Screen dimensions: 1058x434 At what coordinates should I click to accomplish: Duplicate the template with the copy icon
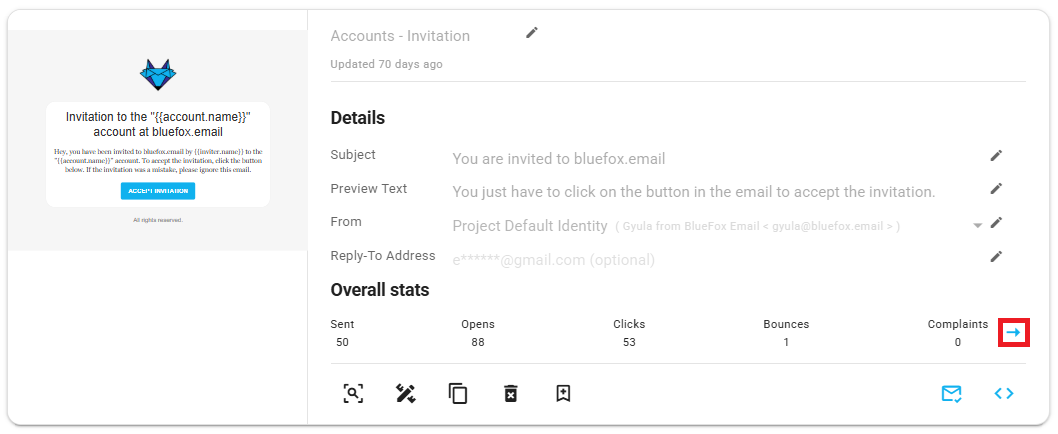(x=458, y=393)
